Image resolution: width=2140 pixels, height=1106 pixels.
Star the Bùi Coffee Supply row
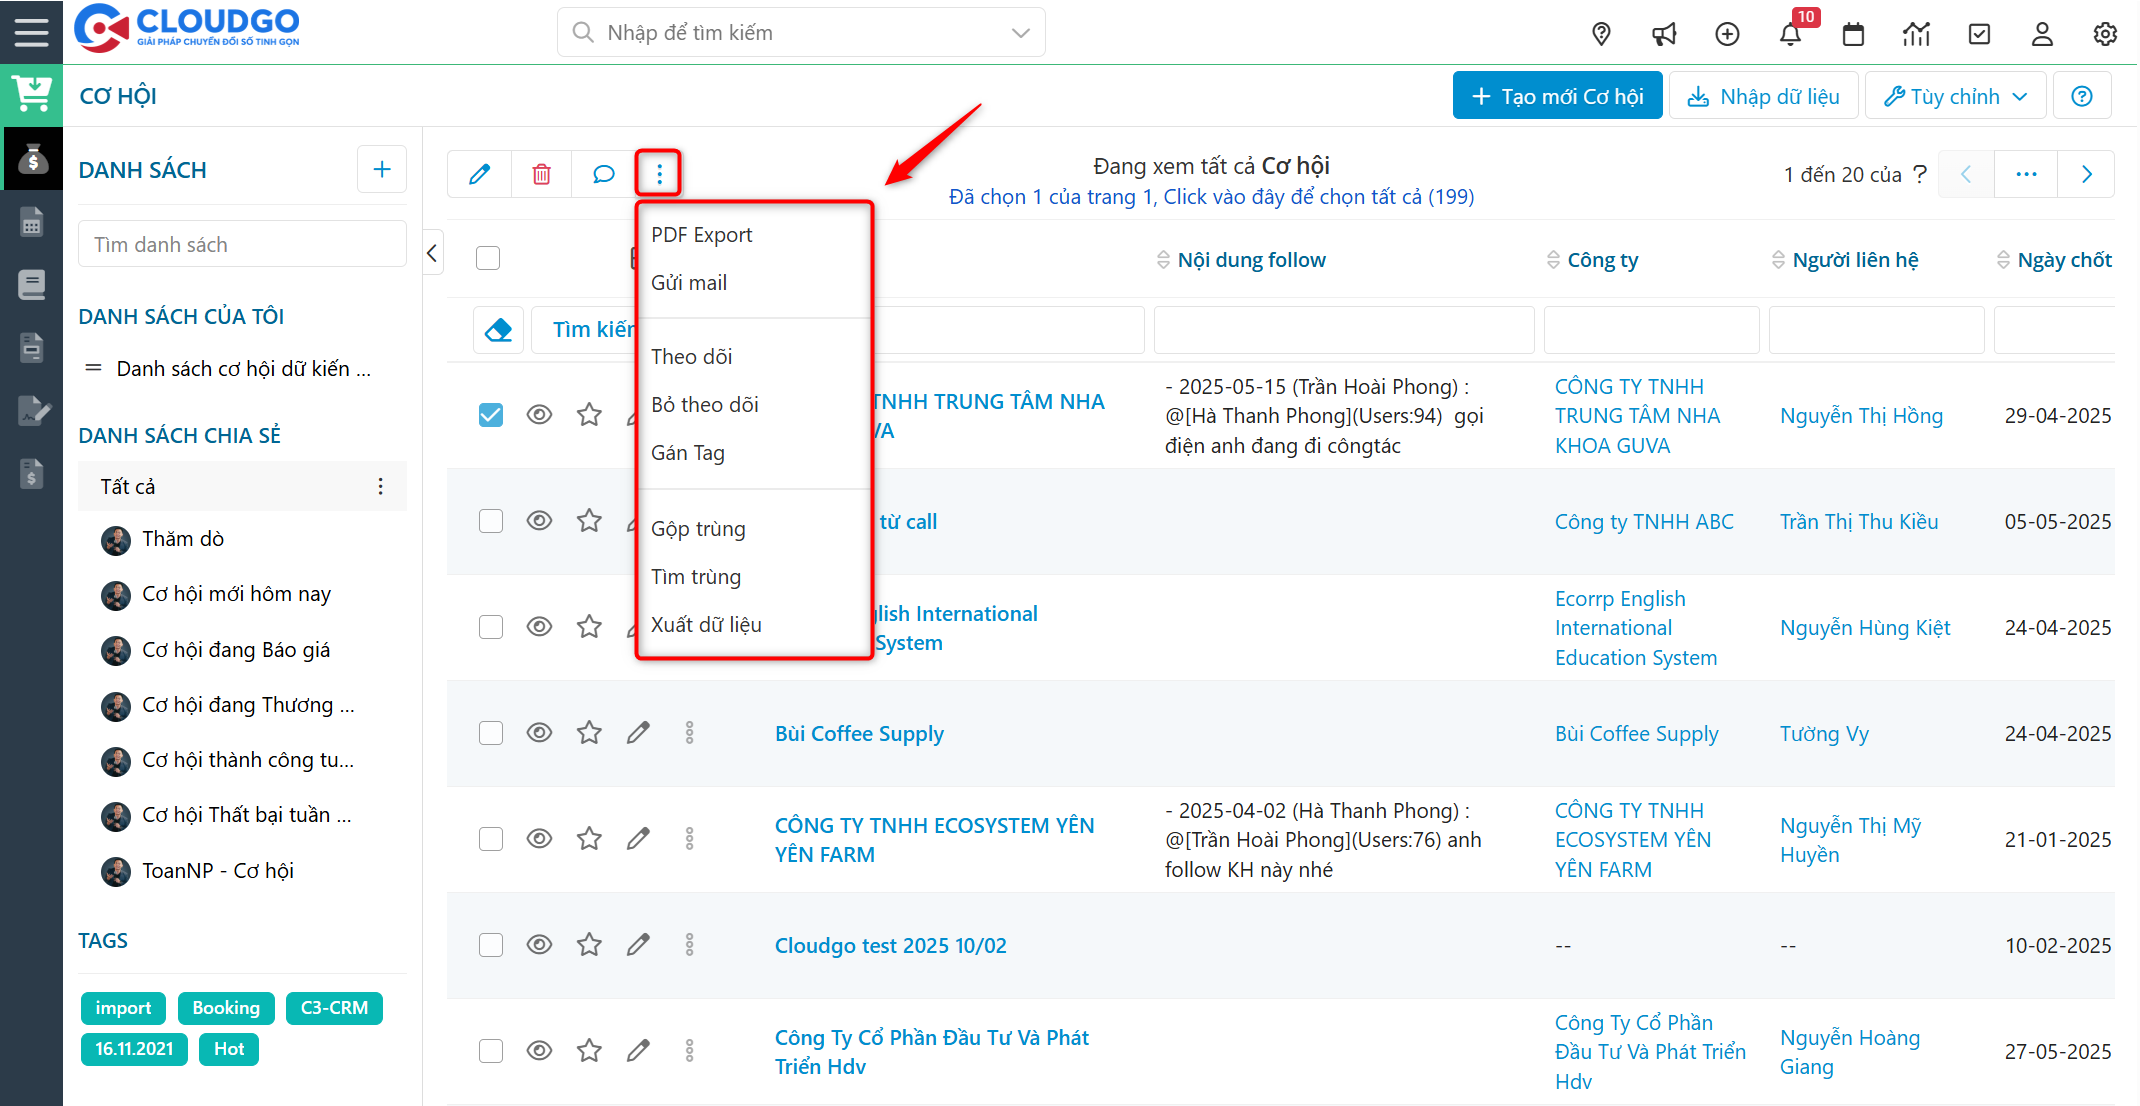click(x=589, y=733)
